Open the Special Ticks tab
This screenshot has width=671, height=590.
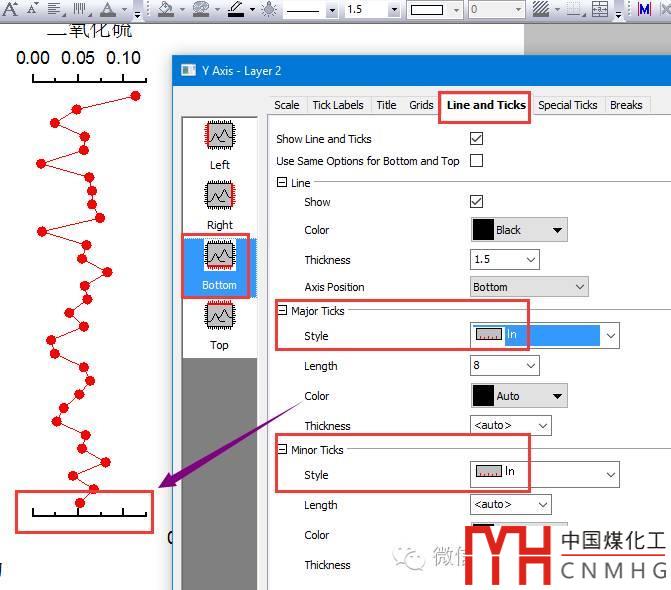(567, 105)
